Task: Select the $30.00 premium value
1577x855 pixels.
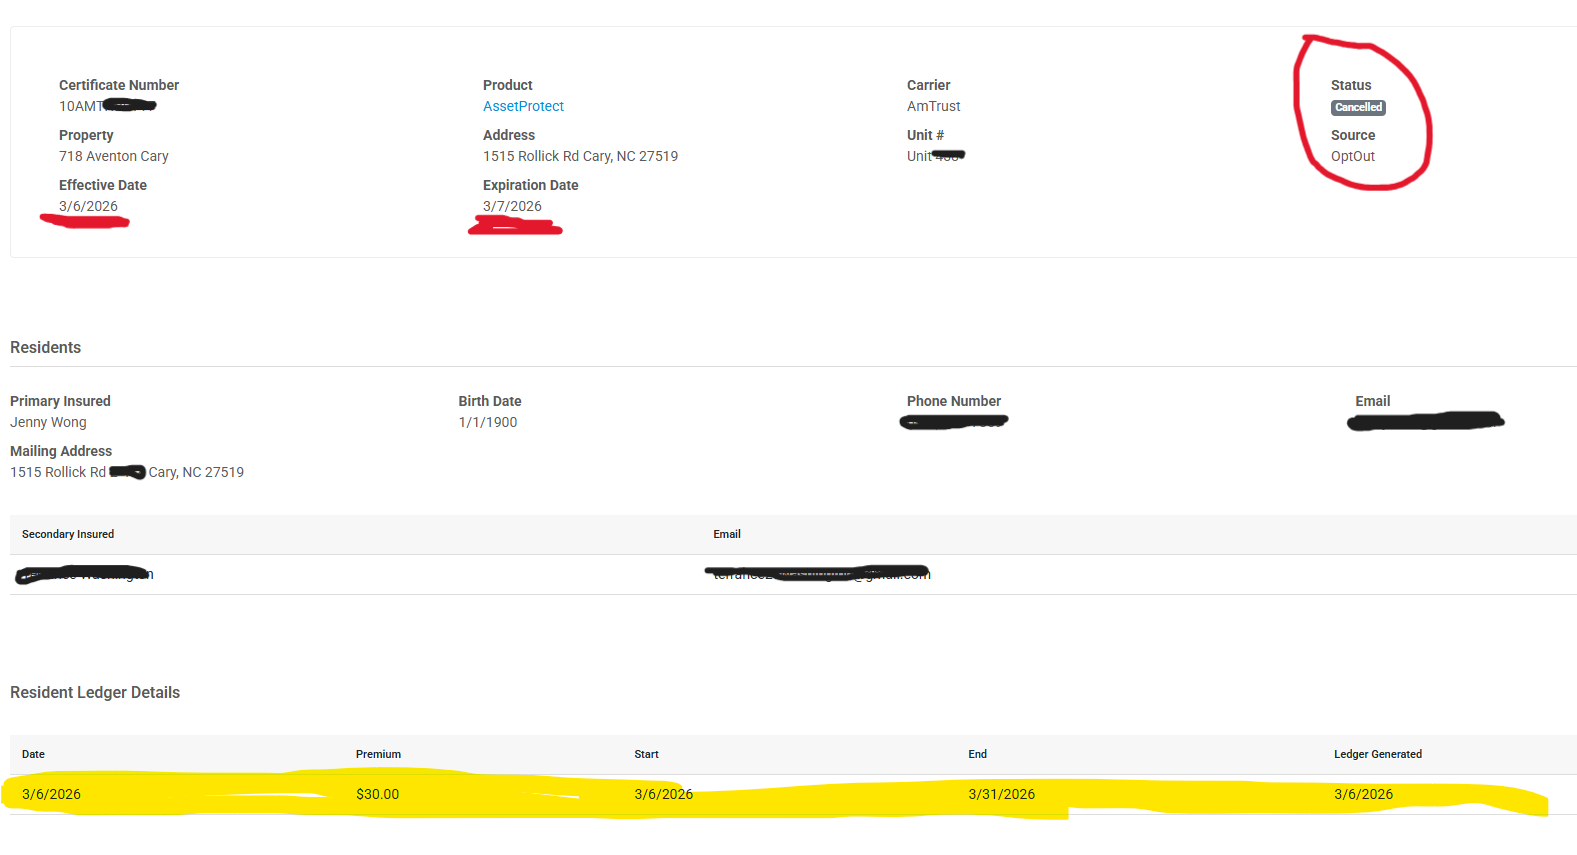Action: [377, 794]
